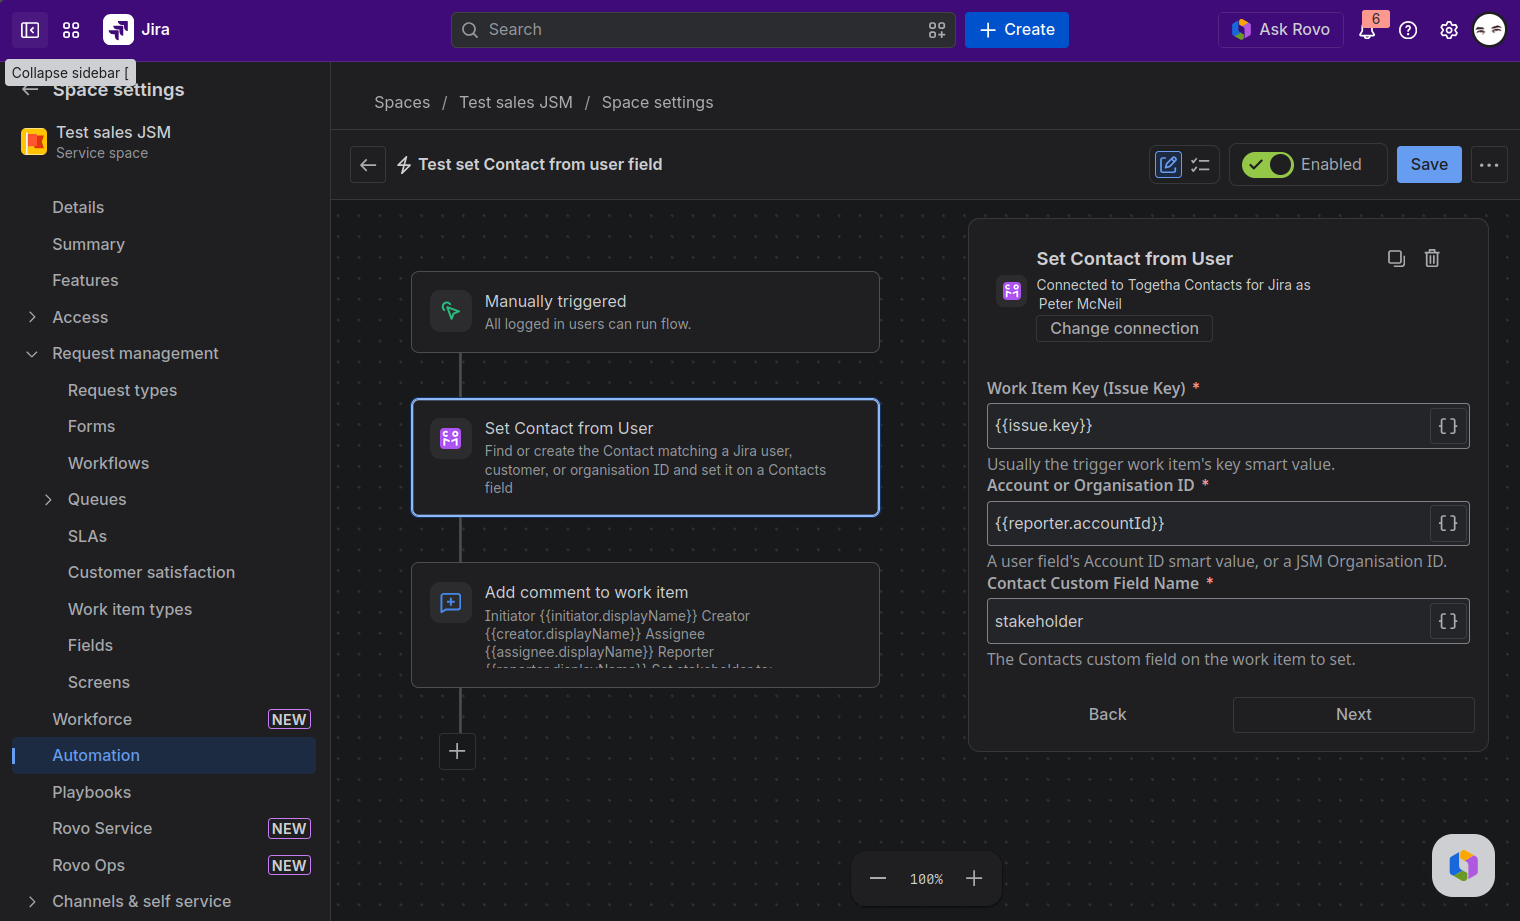The image size is (1520, 921).
Task: Save the automation rule
Action: (1429, 165)
